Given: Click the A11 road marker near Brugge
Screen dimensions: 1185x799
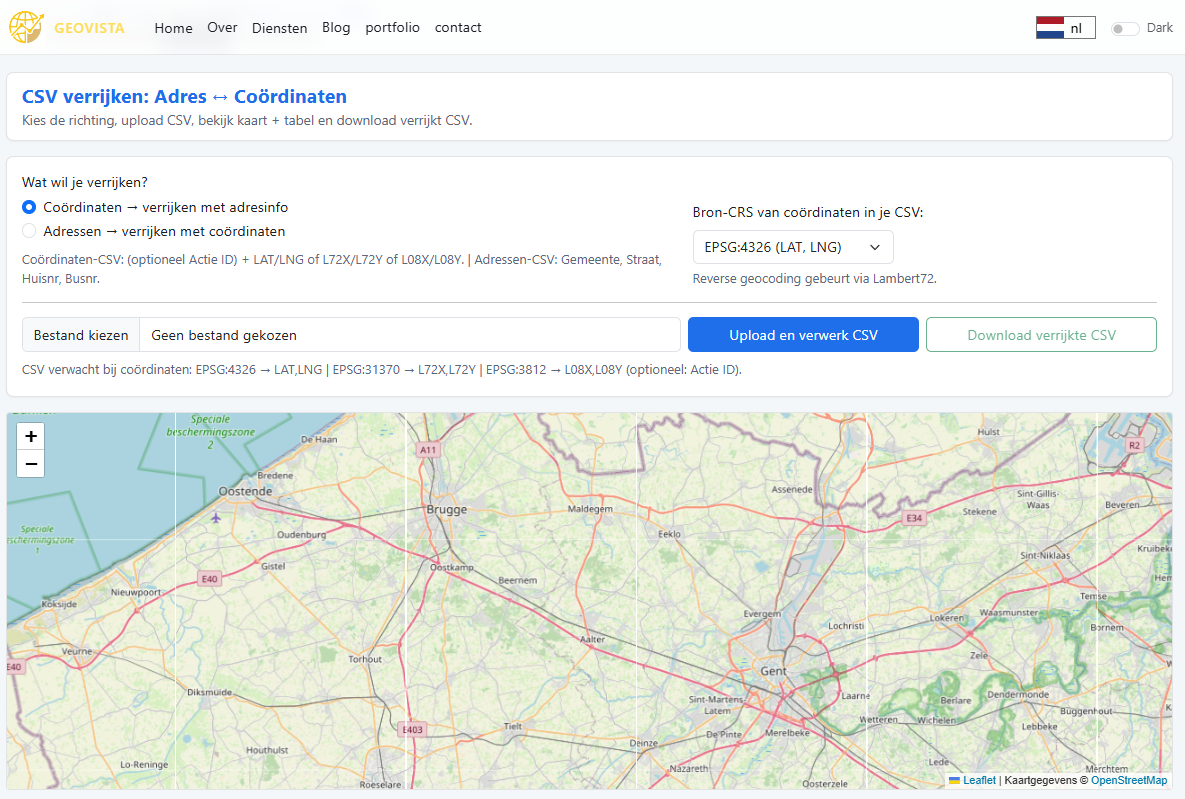Looking at the screenshot, I should coord(429,450).
